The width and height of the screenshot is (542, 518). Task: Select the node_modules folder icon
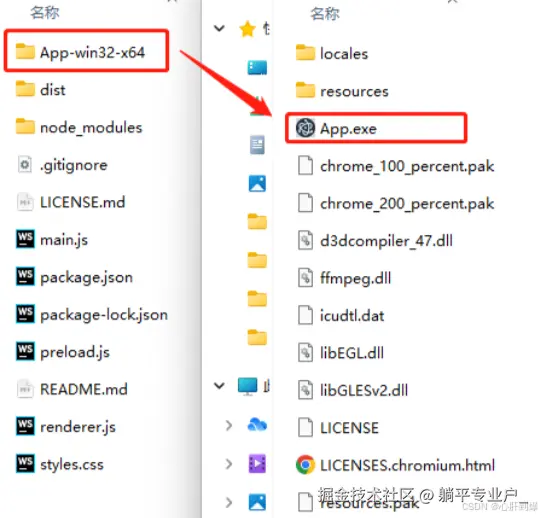tap(25, 126)
